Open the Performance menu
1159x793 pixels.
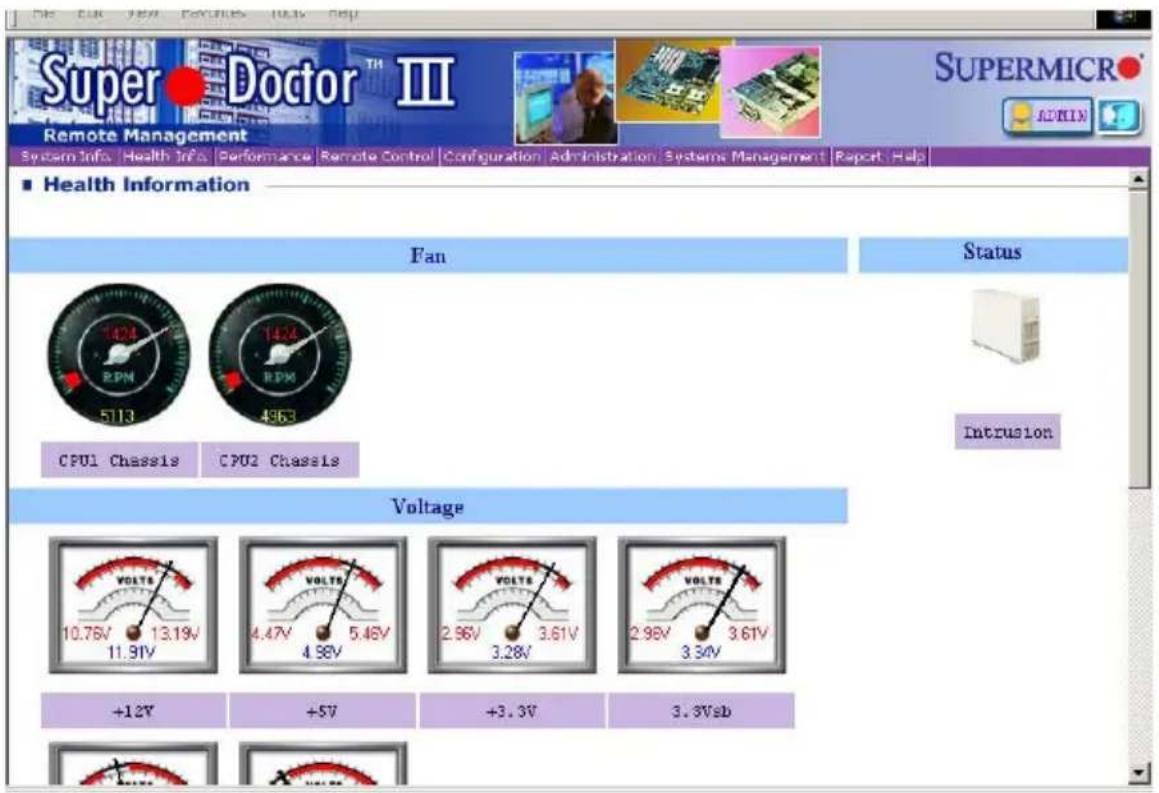[x=265, y=157]
